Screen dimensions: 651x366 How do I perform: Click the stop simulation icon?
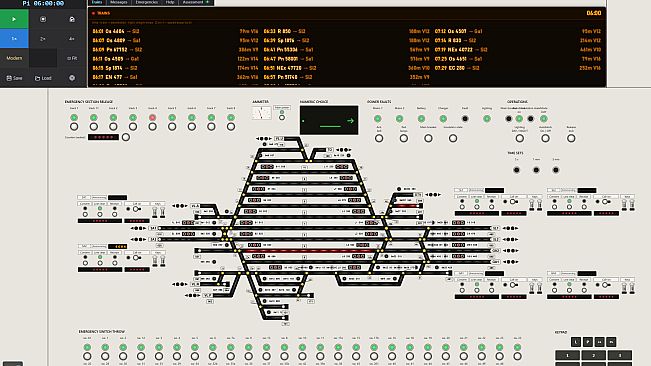(43, 19)
